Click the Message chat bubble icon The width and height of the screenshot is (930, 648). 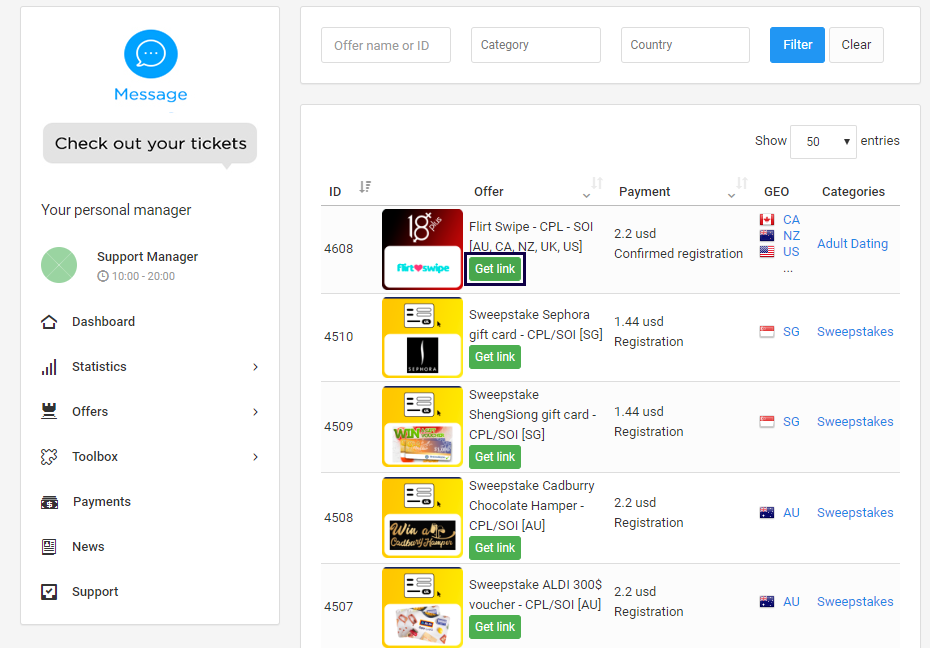coord(150,54)
